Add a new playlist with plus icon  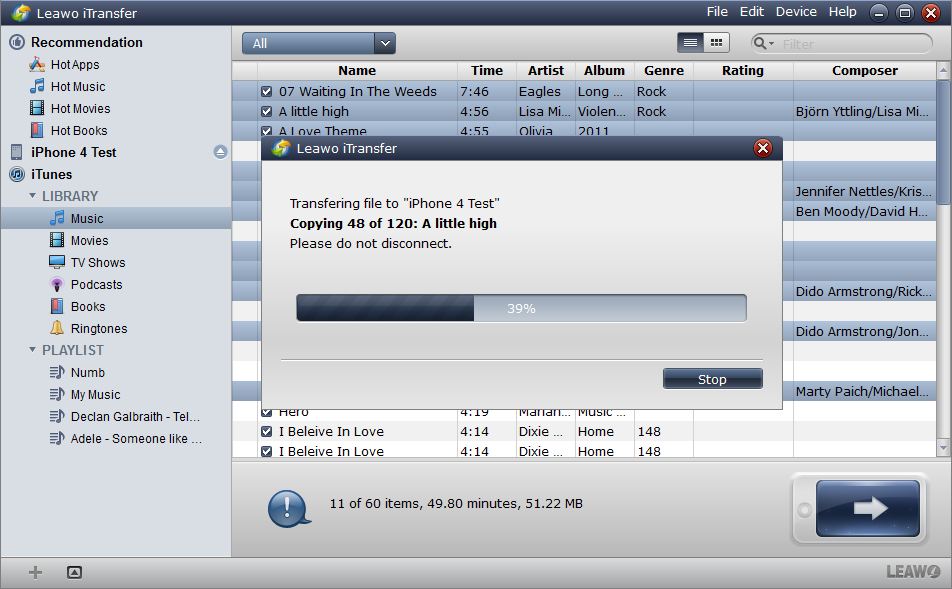click(x=35, y=572)
